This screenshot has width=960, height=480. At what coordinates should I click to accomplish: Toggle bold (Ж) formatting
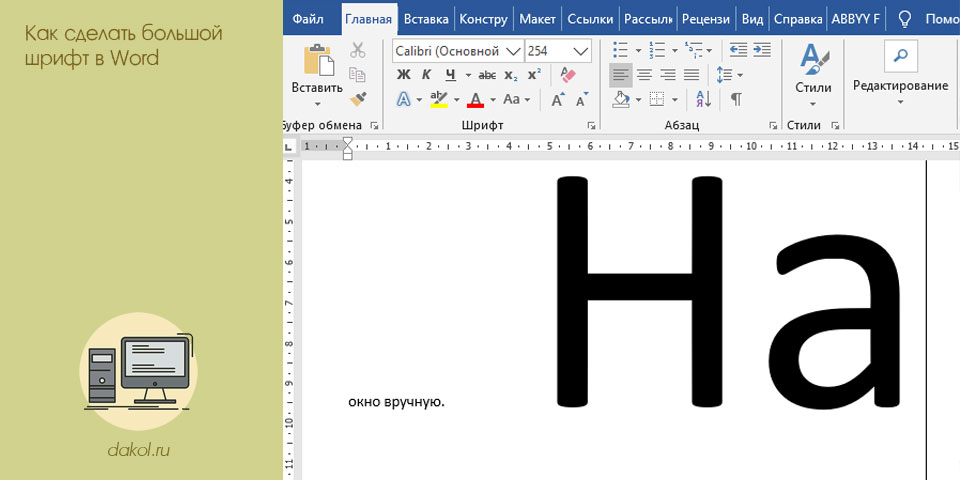403,75
